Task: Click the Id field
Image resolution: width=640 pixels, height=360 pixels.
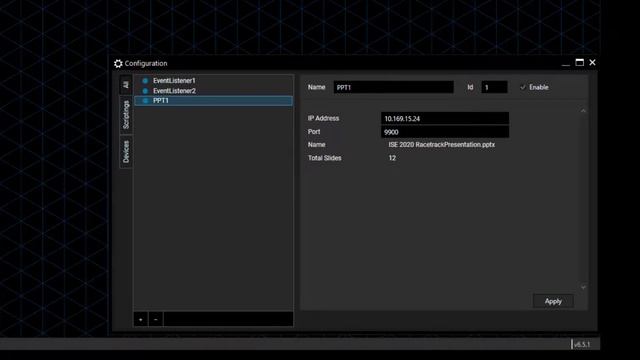Action: pos(494,87)
